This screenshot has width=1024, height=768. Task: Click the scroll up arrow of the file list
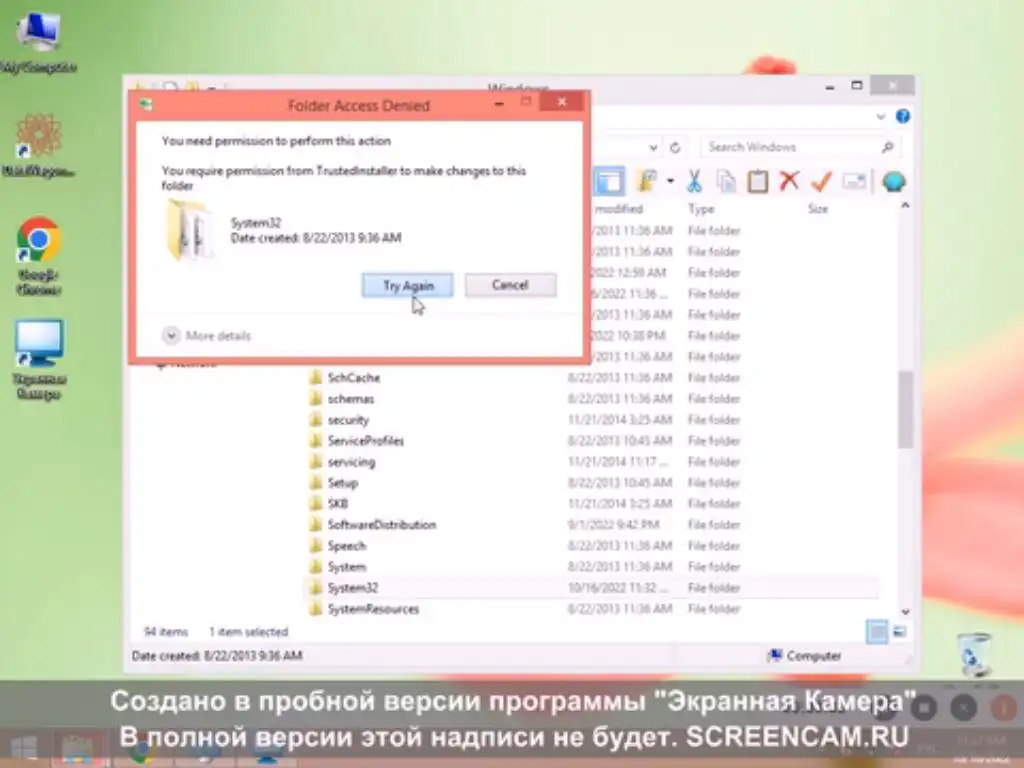[x=905, y=206]
